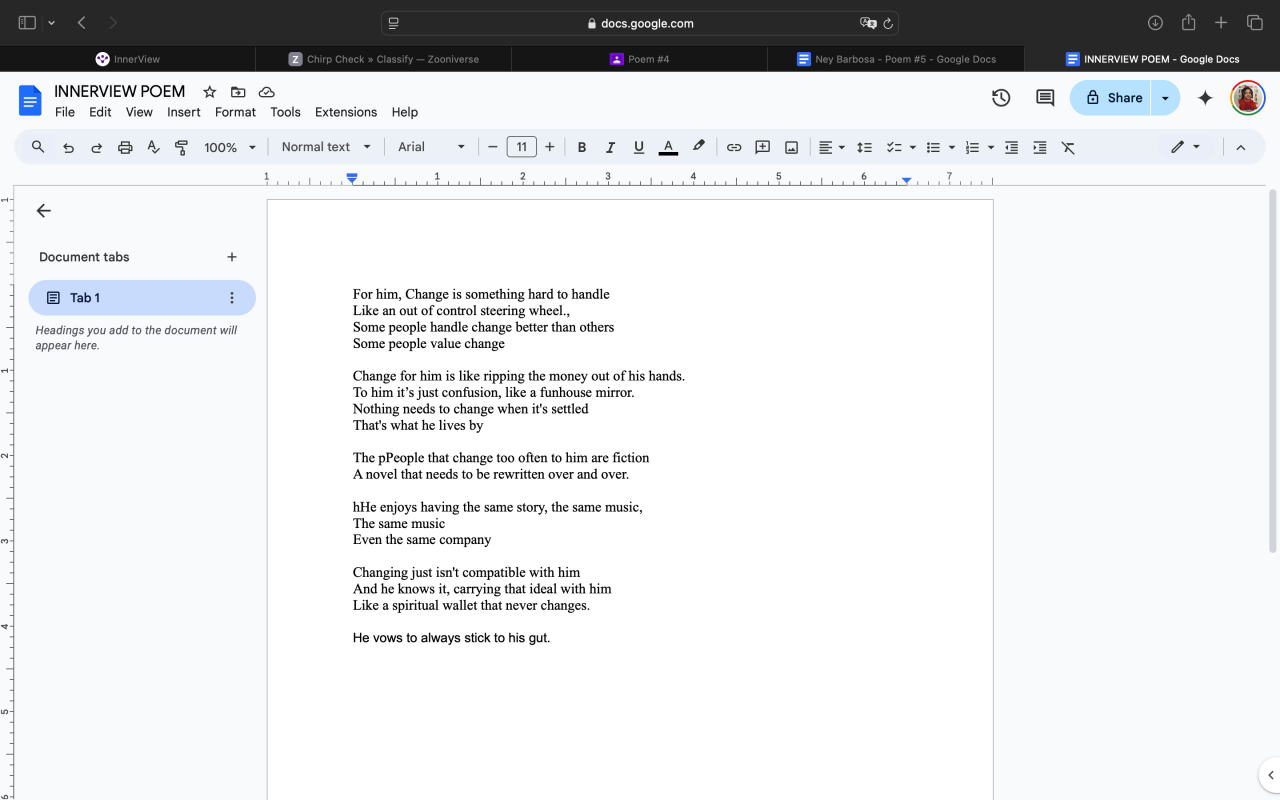Insert a link using link icon
This screenshot has width=1280, height=800.
tap(734, 147)
